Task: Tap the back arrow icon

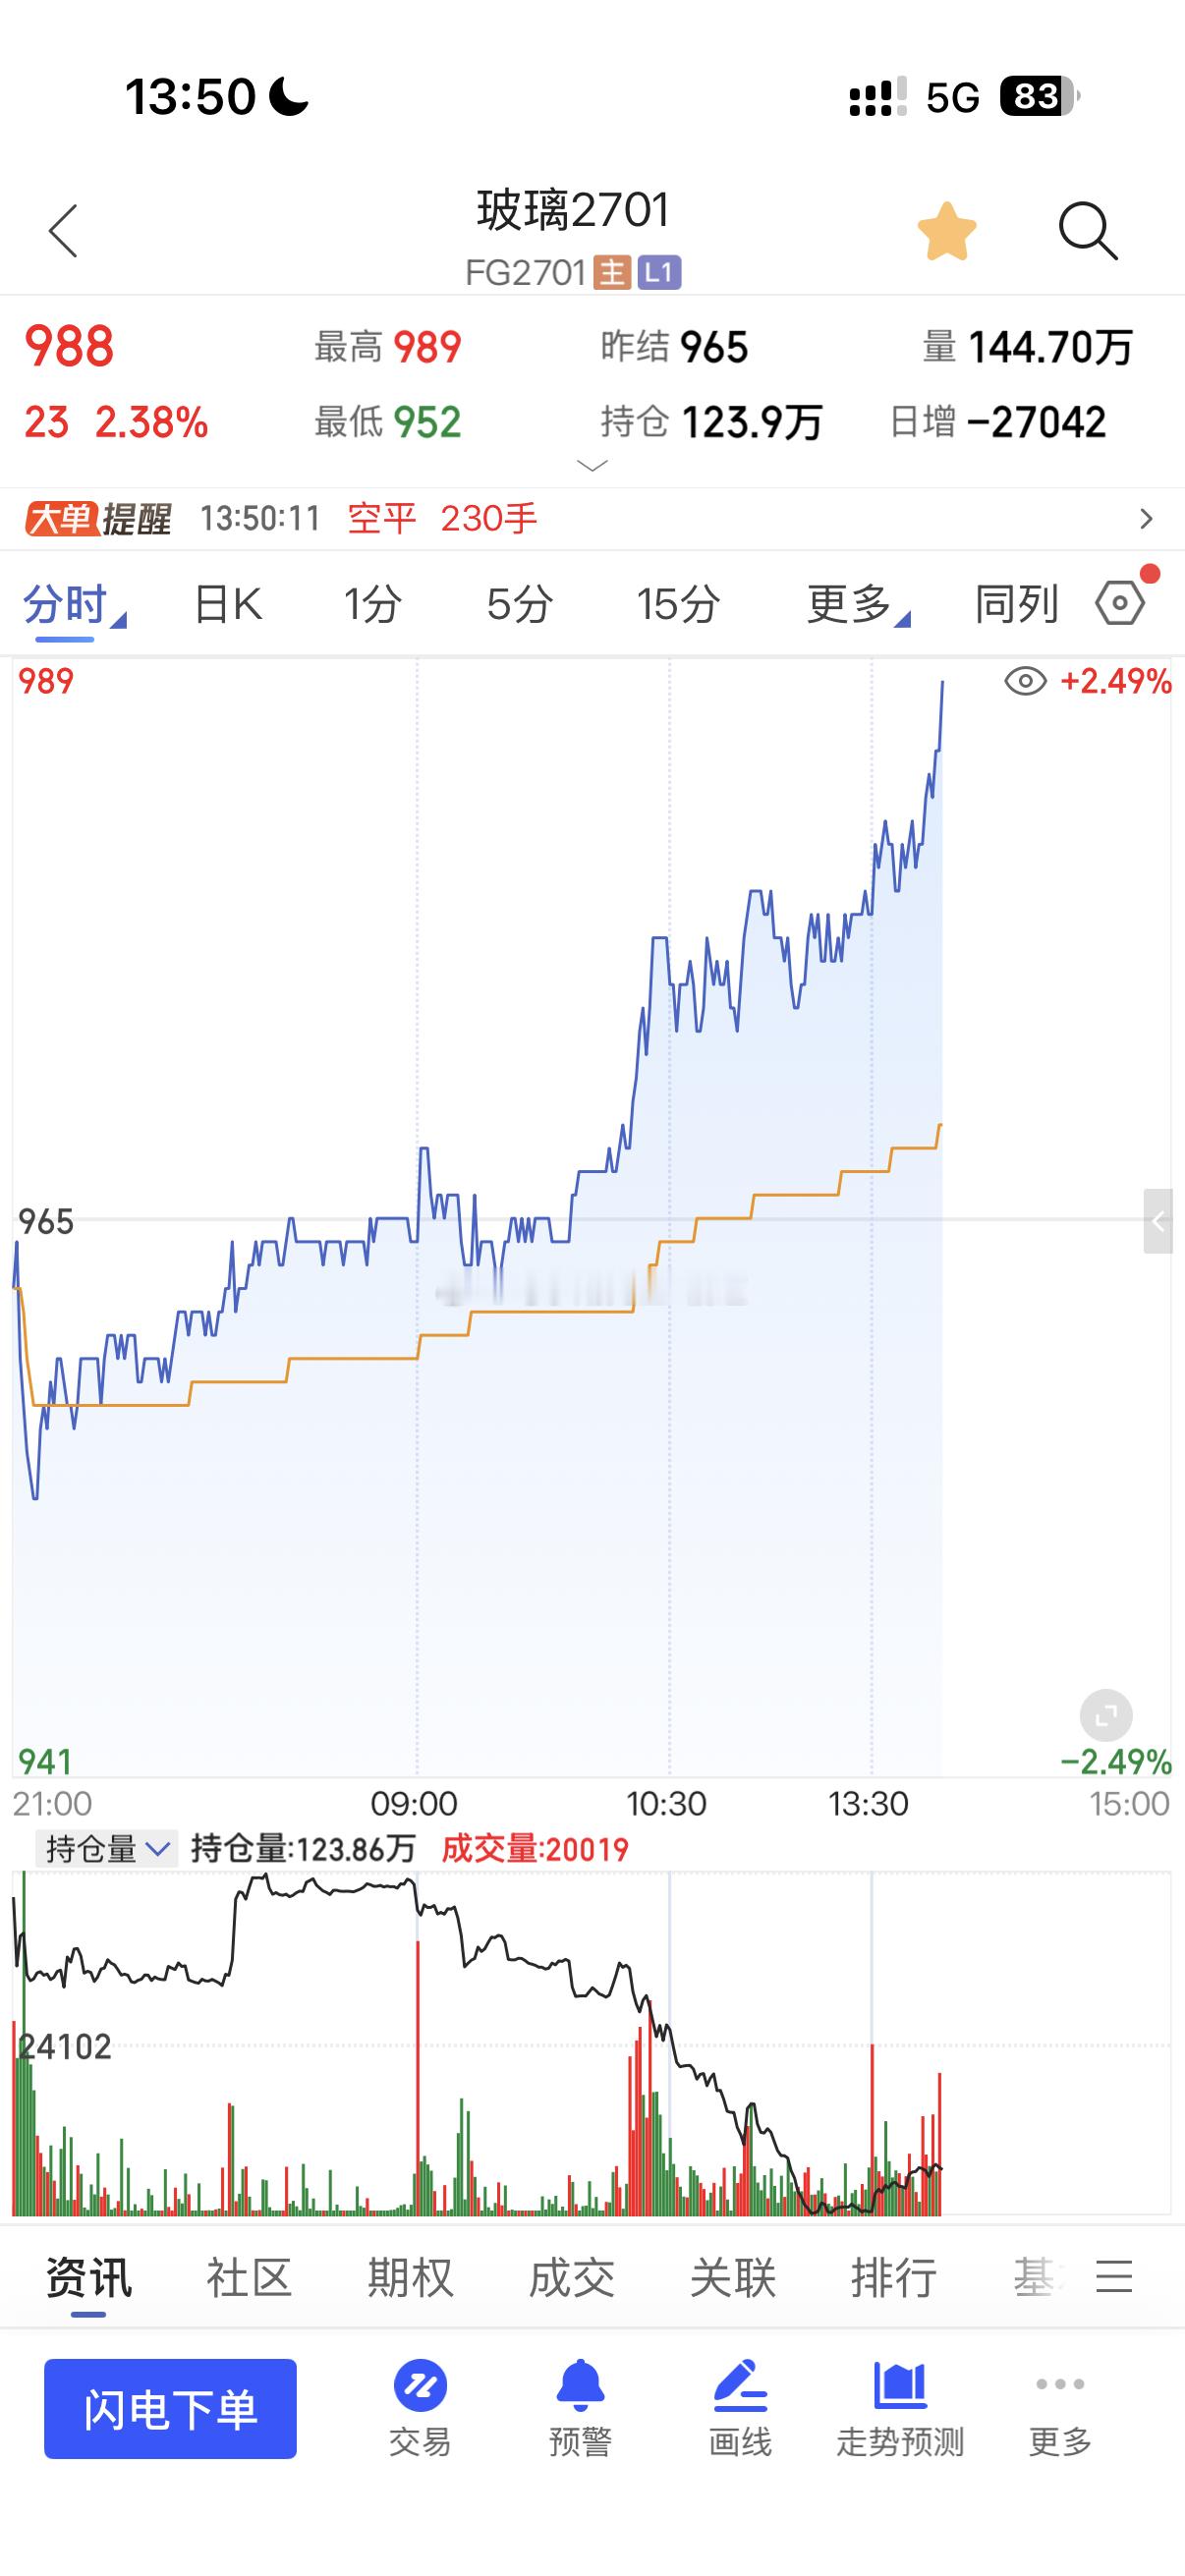Action: [63, 232]
